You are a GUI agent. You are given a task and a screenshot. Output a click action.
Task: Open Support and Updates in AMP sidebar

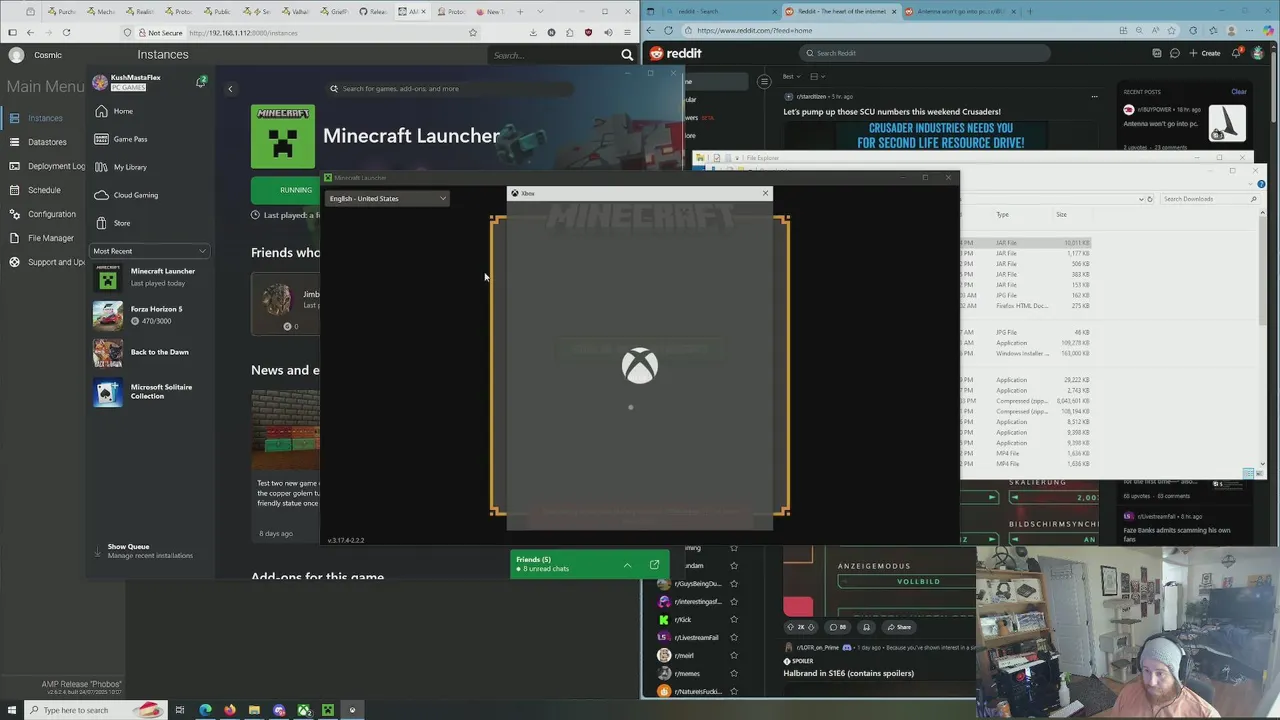tap(45, 262)
